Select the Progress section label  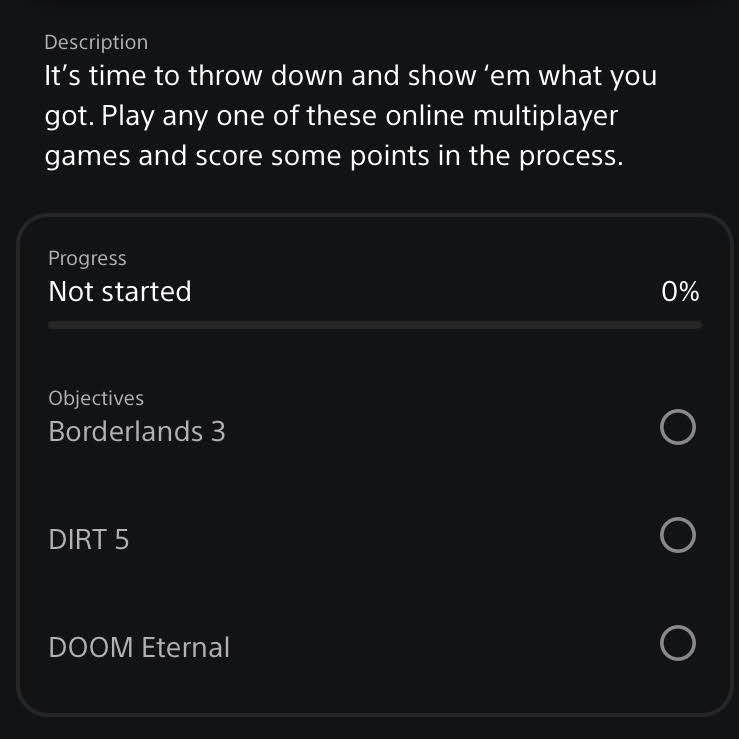(87, 258)
